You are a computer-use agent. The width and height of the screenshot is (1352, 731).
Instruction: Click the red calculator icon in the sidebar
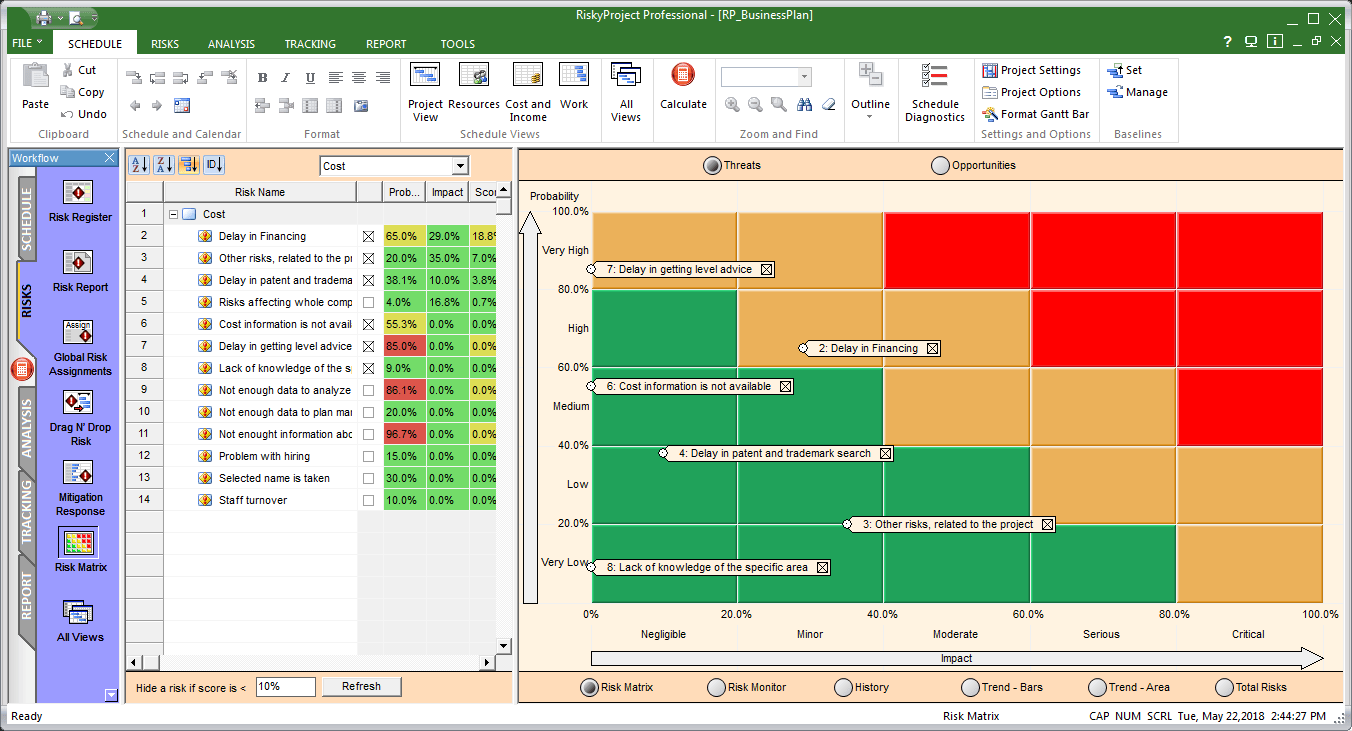click(22, 370)
